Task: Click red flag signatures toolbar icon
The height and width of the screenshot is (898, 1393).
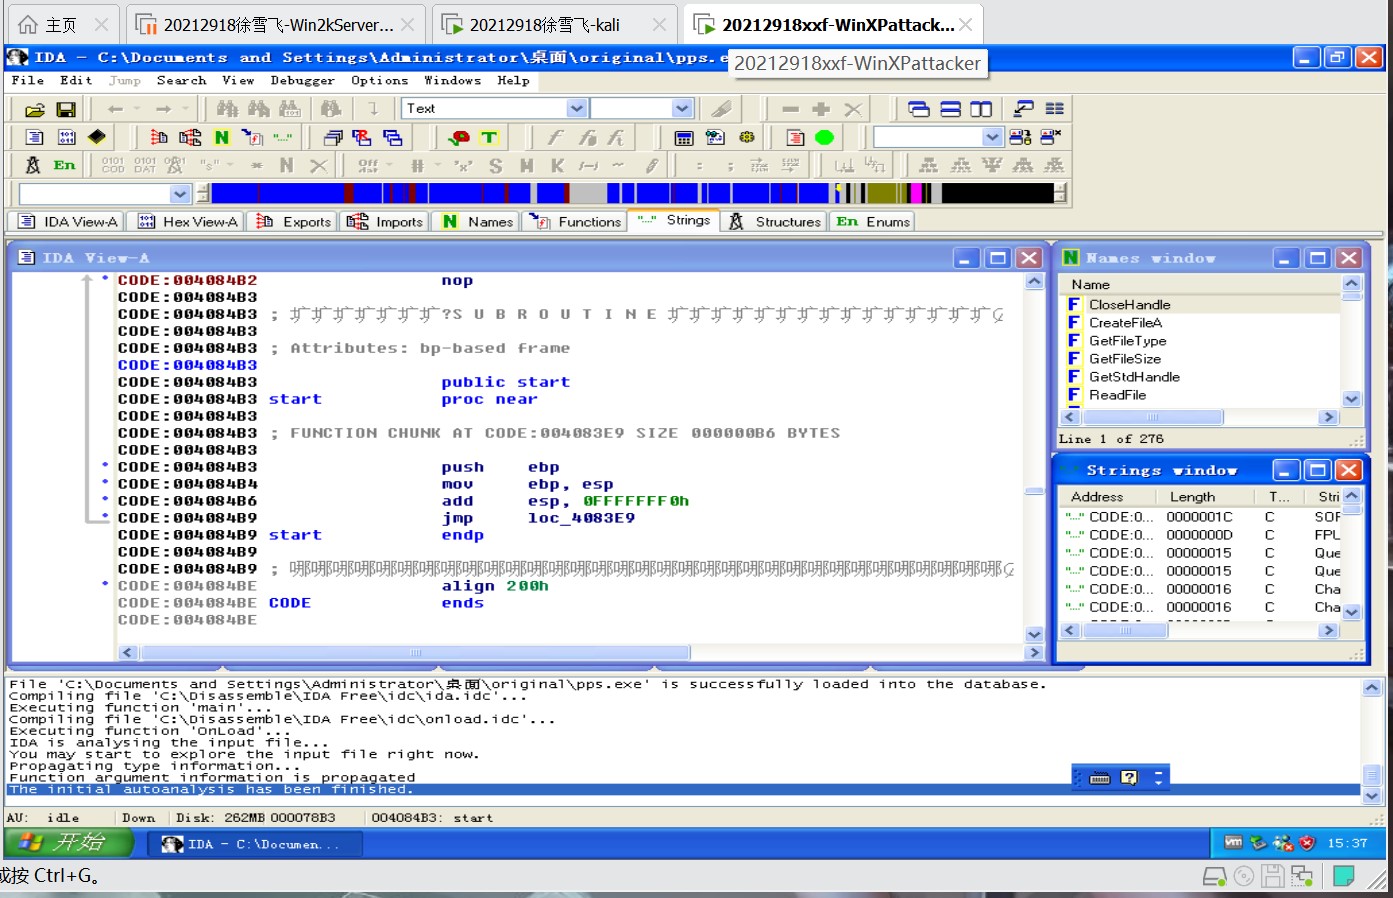Action: [459, 137]
